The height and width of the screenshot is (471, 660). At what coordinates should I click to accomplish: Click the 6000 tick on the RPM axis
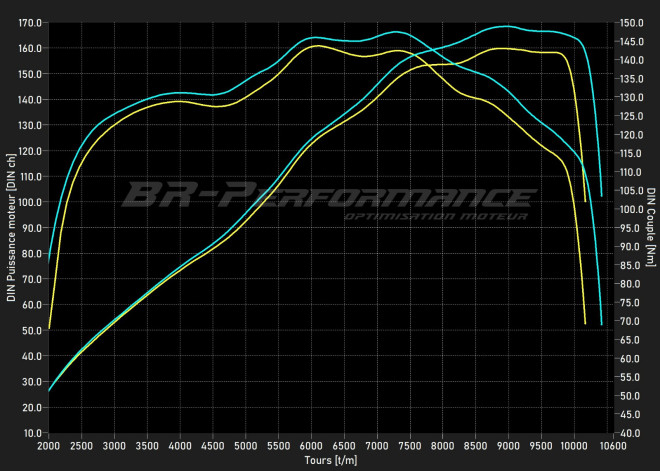(312, 446)
